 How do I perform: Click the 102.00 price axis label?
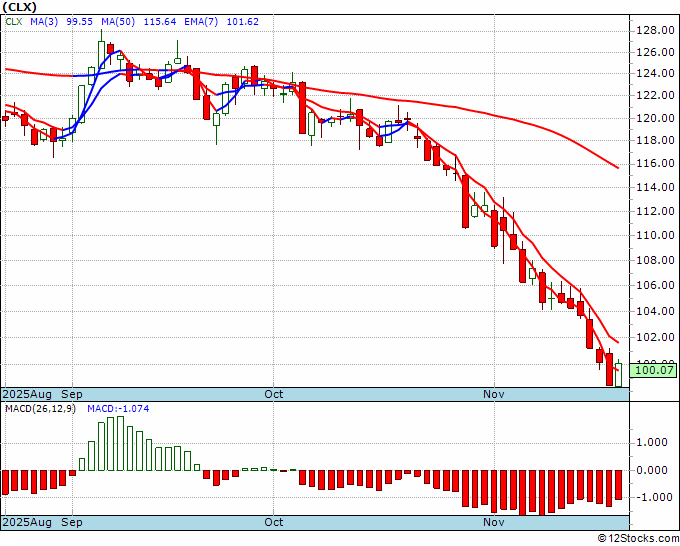[x=655, y=337]
